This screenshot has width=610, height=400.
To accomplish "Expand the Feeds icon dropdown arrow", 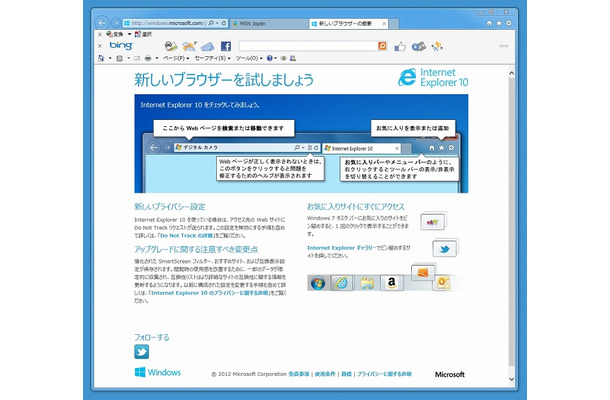I will click(x=128, y=58).
